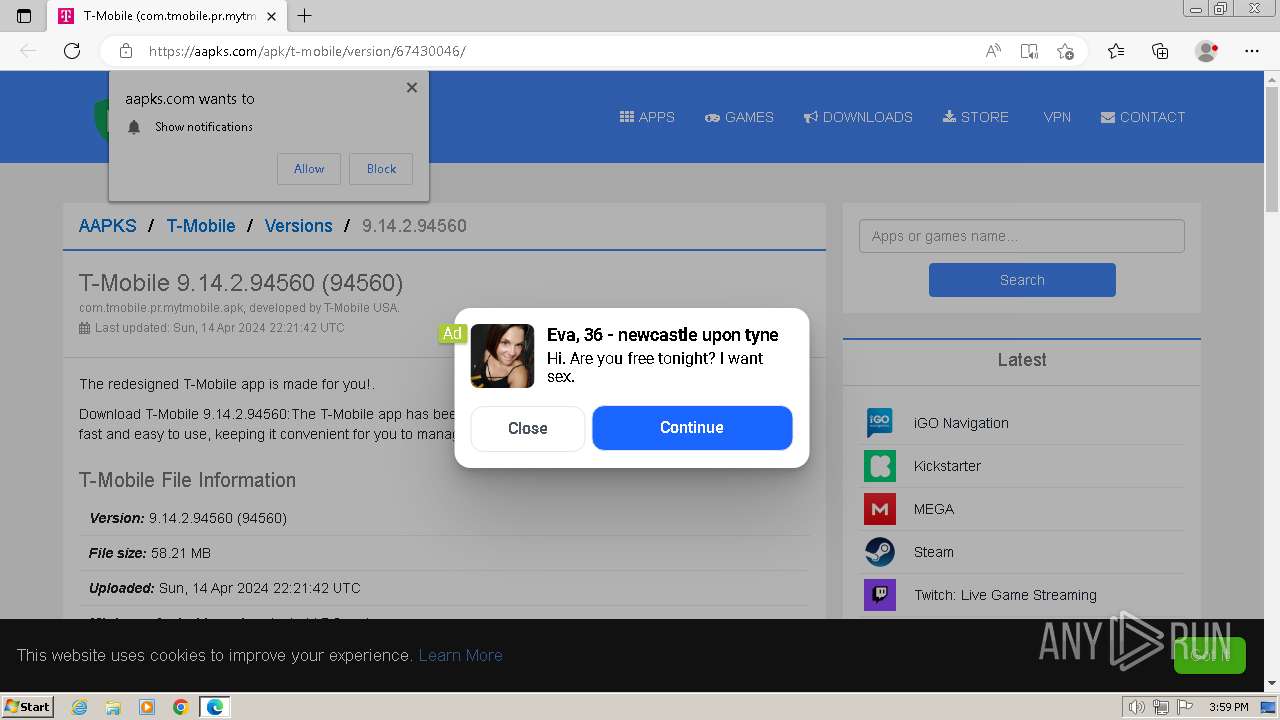The height and width of the screenshot is (720, 1280).
Task: Click the green Ad label
Action: 452,334
